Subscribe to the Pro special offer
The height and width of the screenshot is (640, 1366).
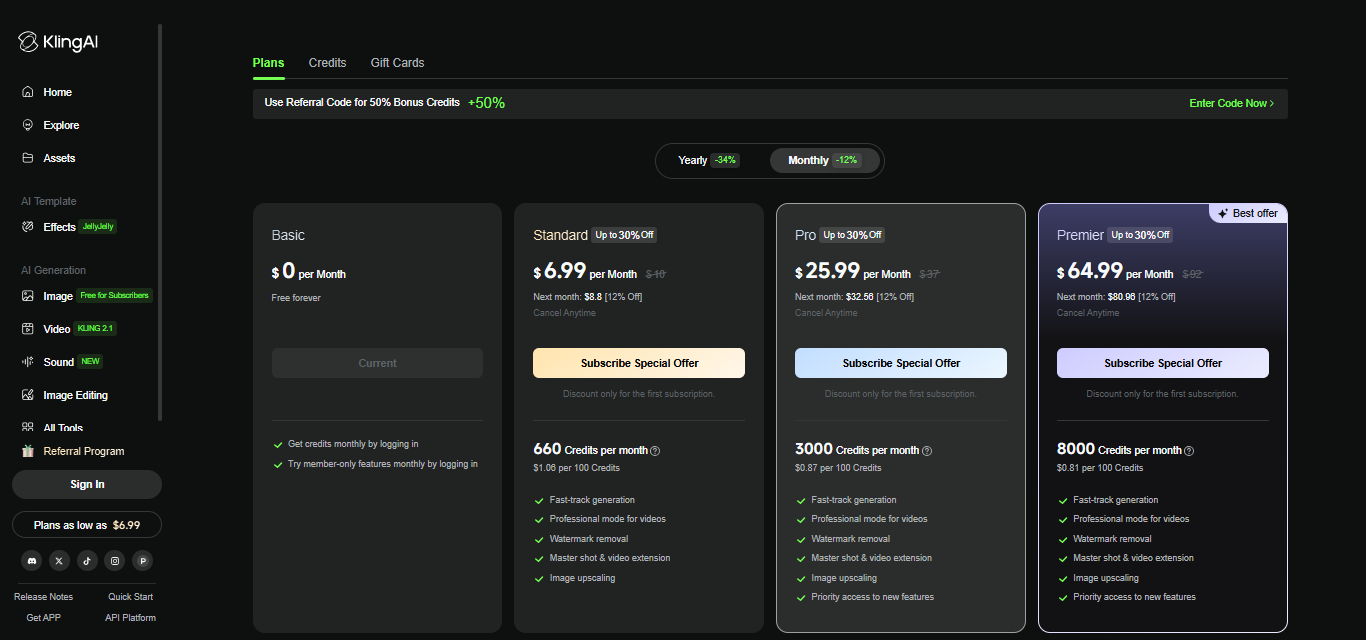click(x=900, y=362)
